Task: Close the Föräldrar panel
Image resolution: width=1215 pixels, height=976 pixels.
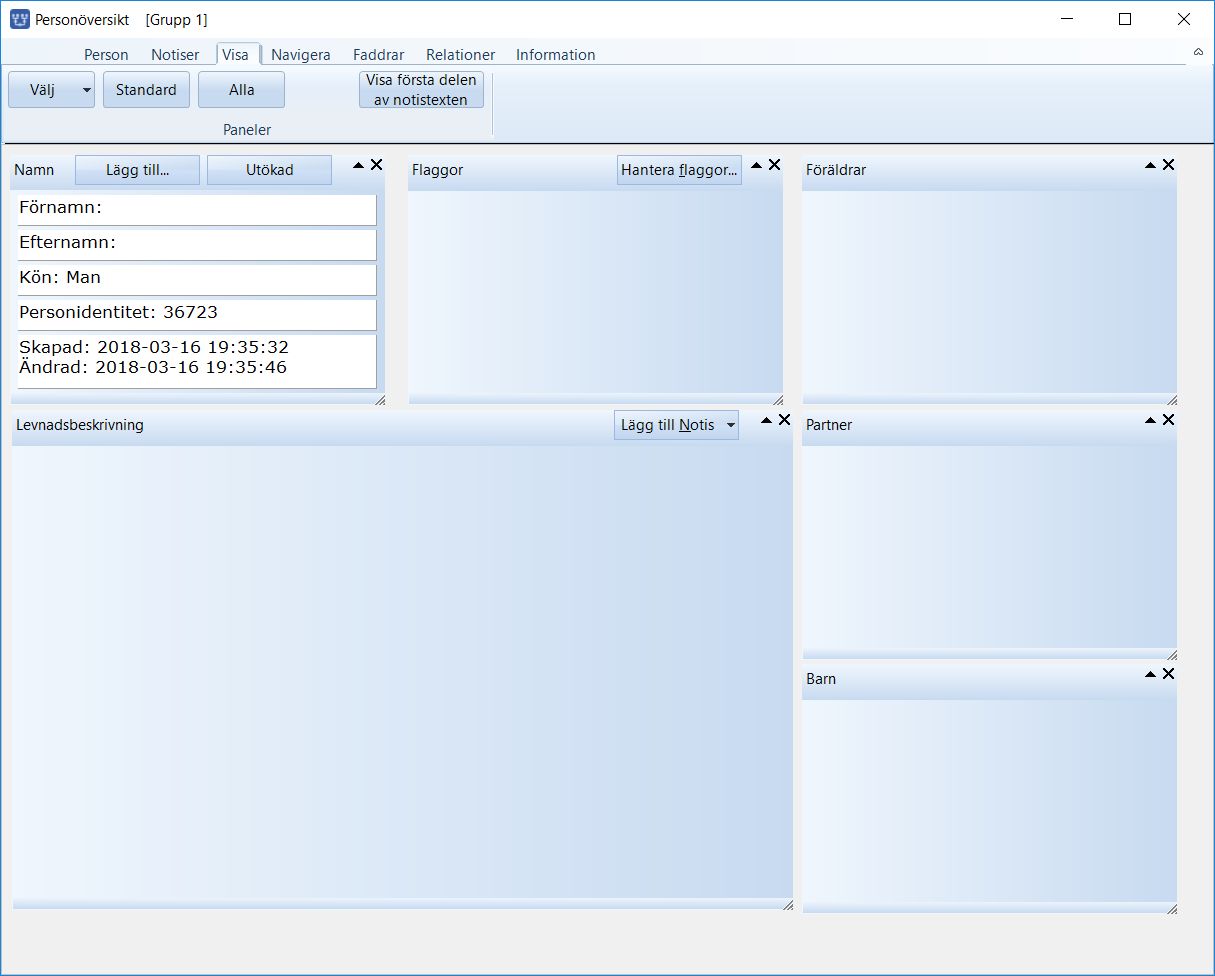Action: pos(1168,165)
